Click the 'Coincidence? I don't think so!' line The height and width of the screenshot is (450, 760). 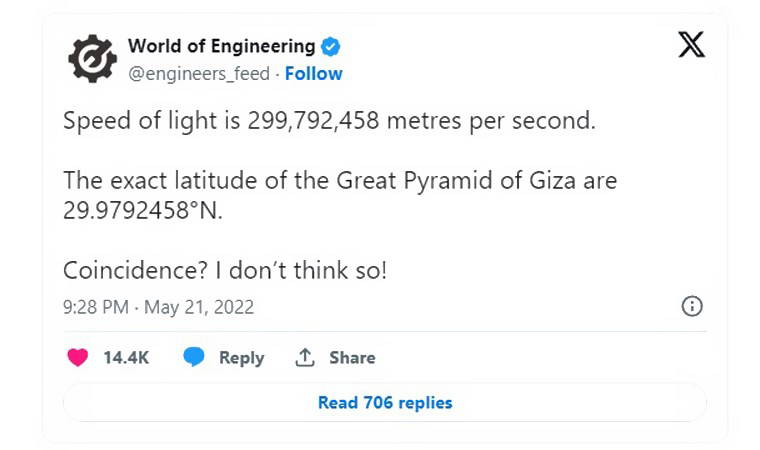tap(224, 270)
